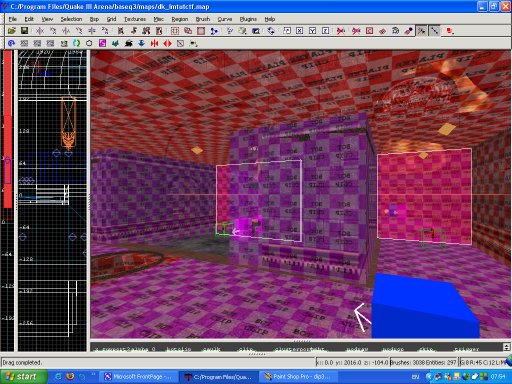Click the Select Touching icon
The width and height of the screenshot is (512, 384).
click(134, 31)
